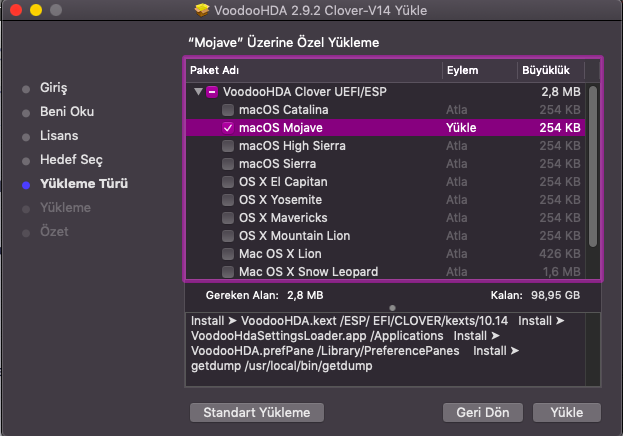The image size is (623, 436).
Task: Click the Eylem column header
Action: coord(477,71)
